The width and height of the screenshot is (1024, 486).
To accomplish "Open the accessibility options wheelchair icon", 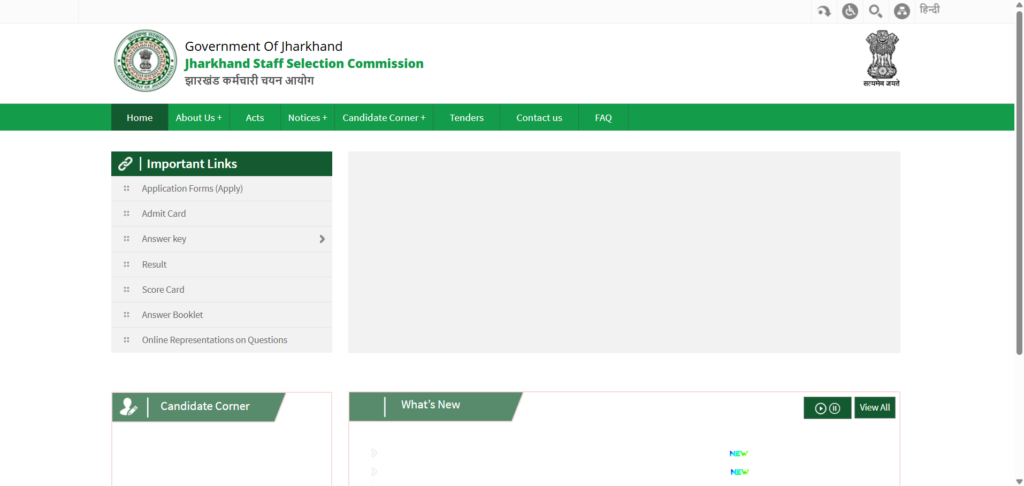I will (x=850, y=11).
